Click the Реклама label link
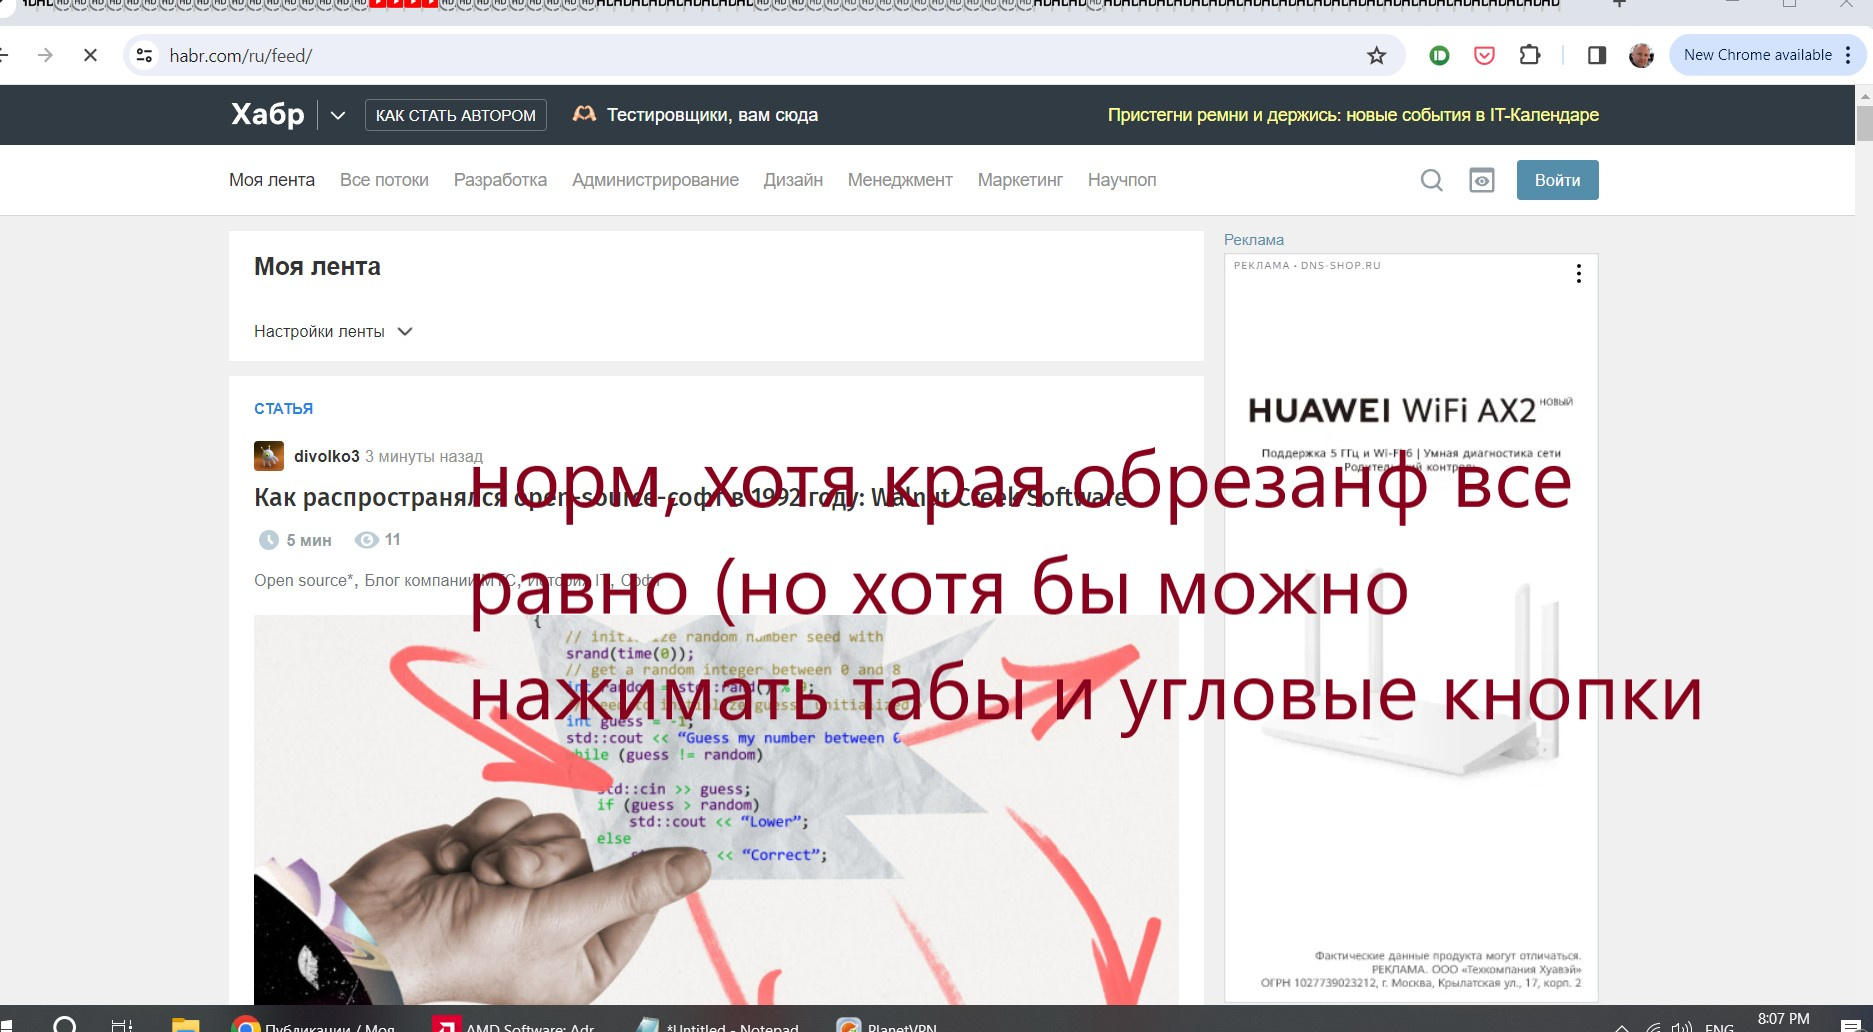 pos(1254,240)
